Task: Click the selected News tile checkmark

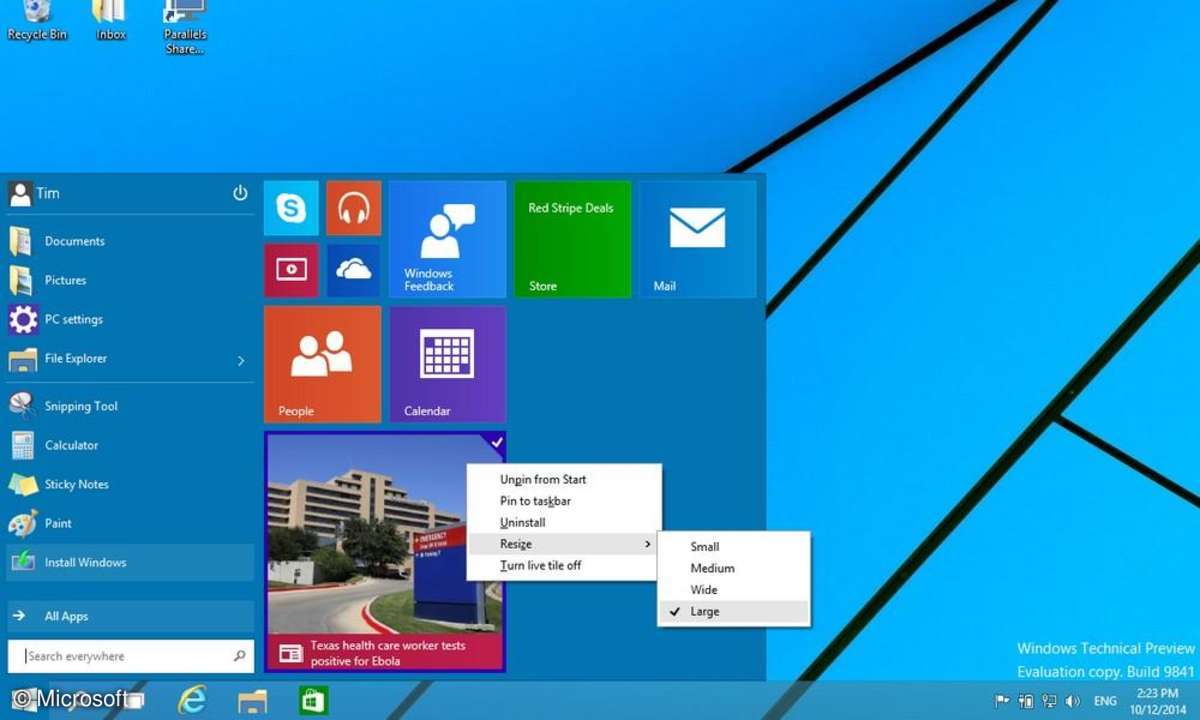Action: pyautogui.click(x=496, y=442)
